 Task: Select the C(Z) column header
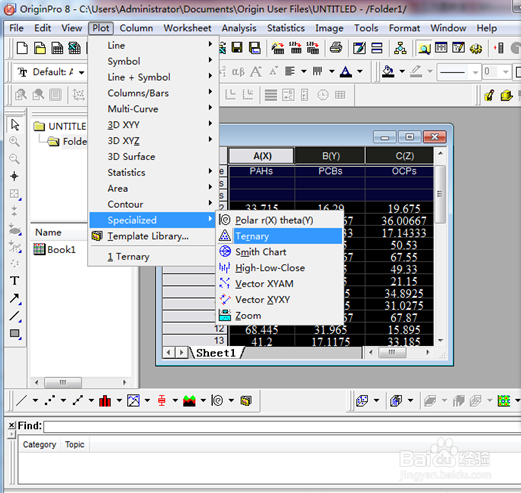pos(400,156)
